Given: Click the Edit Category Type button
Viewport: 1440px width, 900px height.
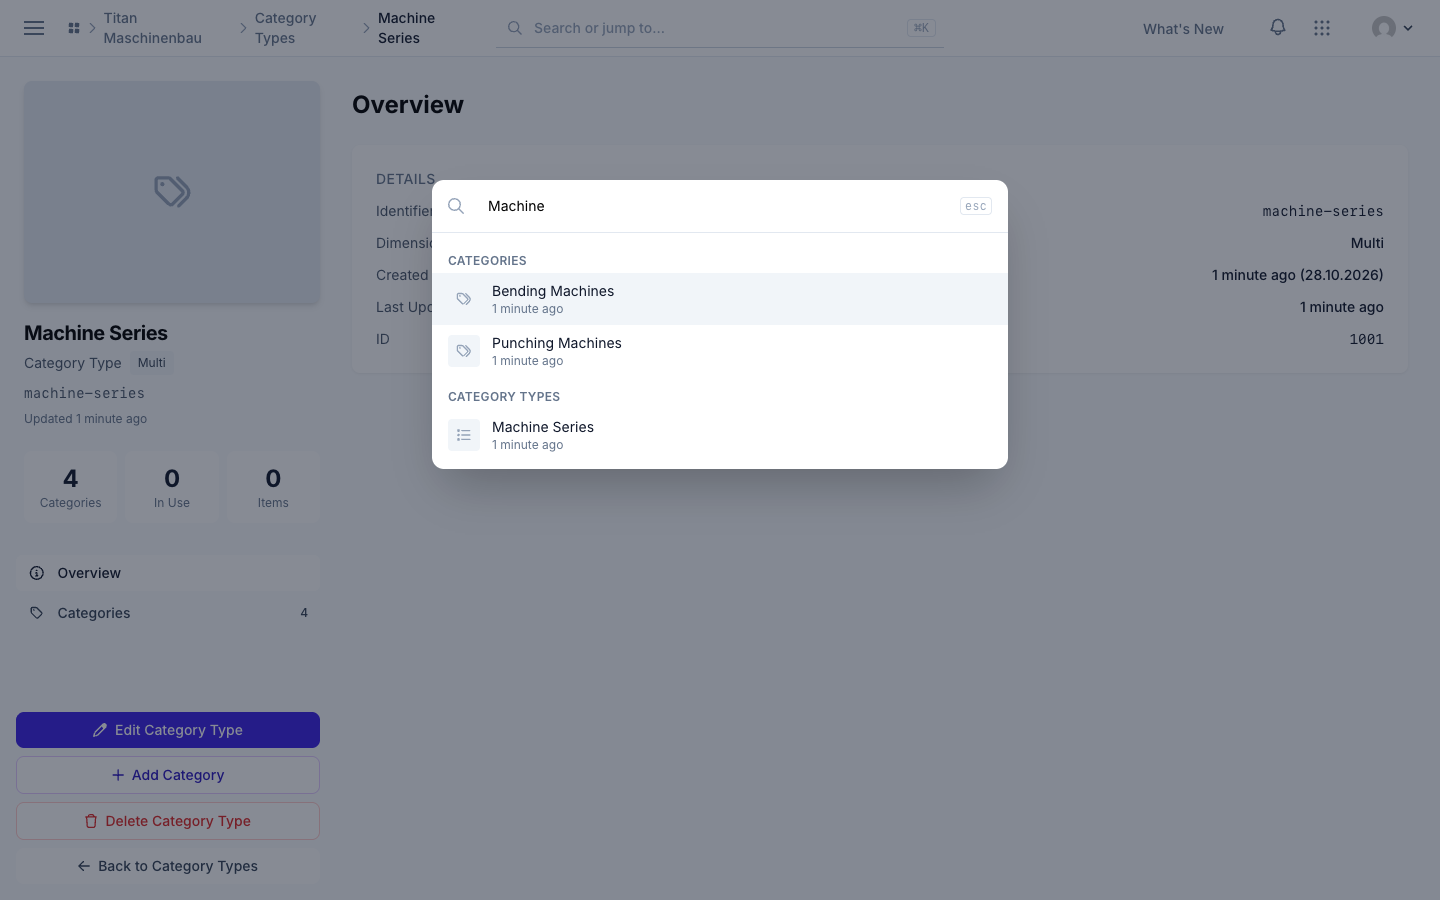Looking at the screenshot, I should [168, 730].
